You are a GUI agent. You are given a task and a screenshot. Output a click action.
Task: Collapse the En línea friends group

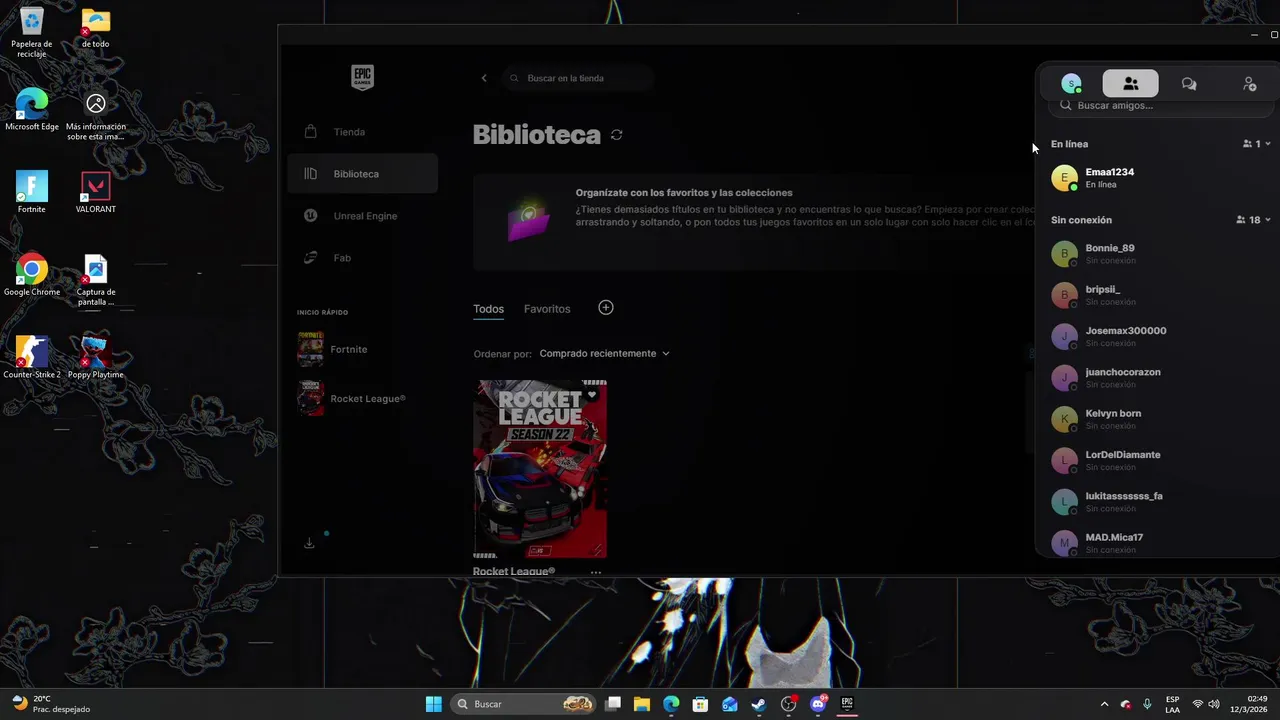pos(1268,144)
